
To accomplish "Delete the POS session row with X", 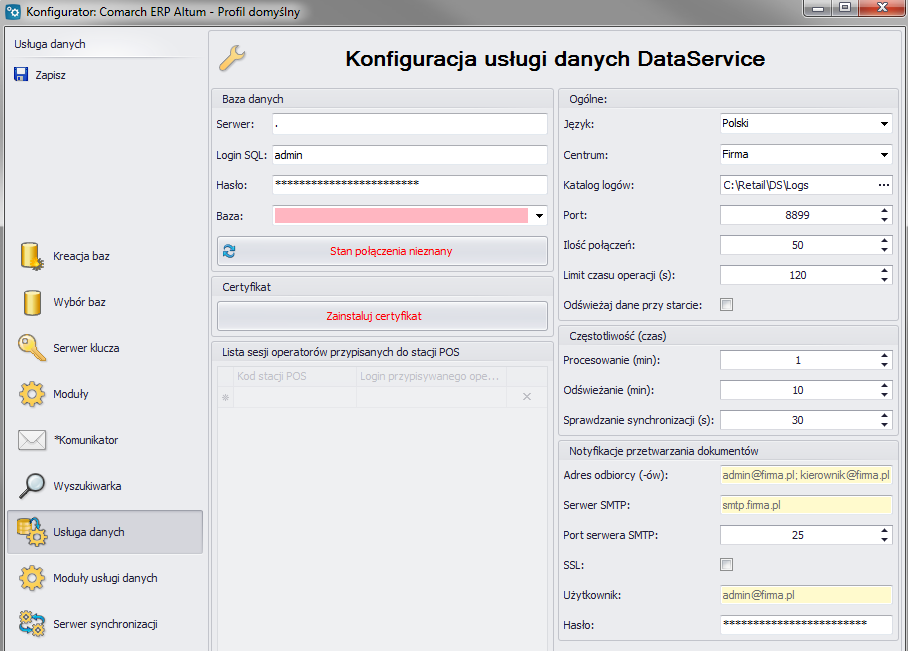I will [527, 397].
